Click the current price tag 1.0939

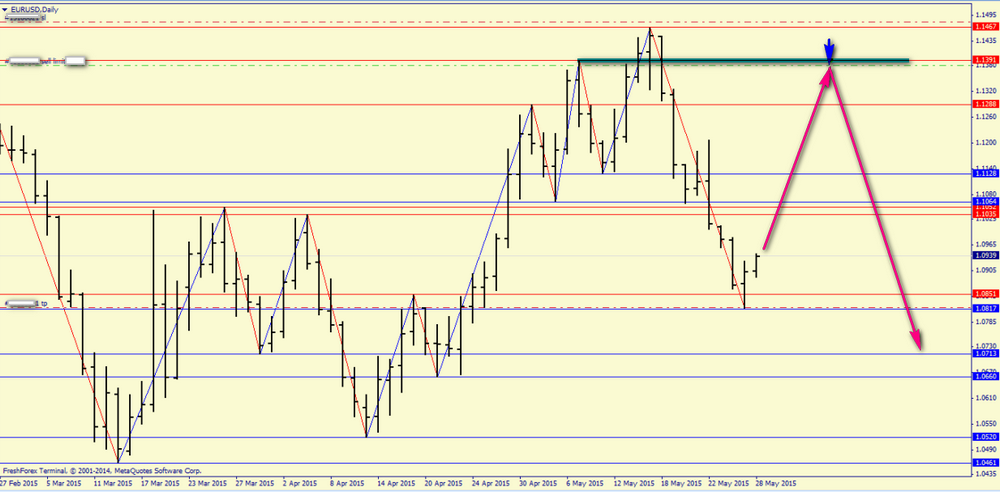coord(986,255)
